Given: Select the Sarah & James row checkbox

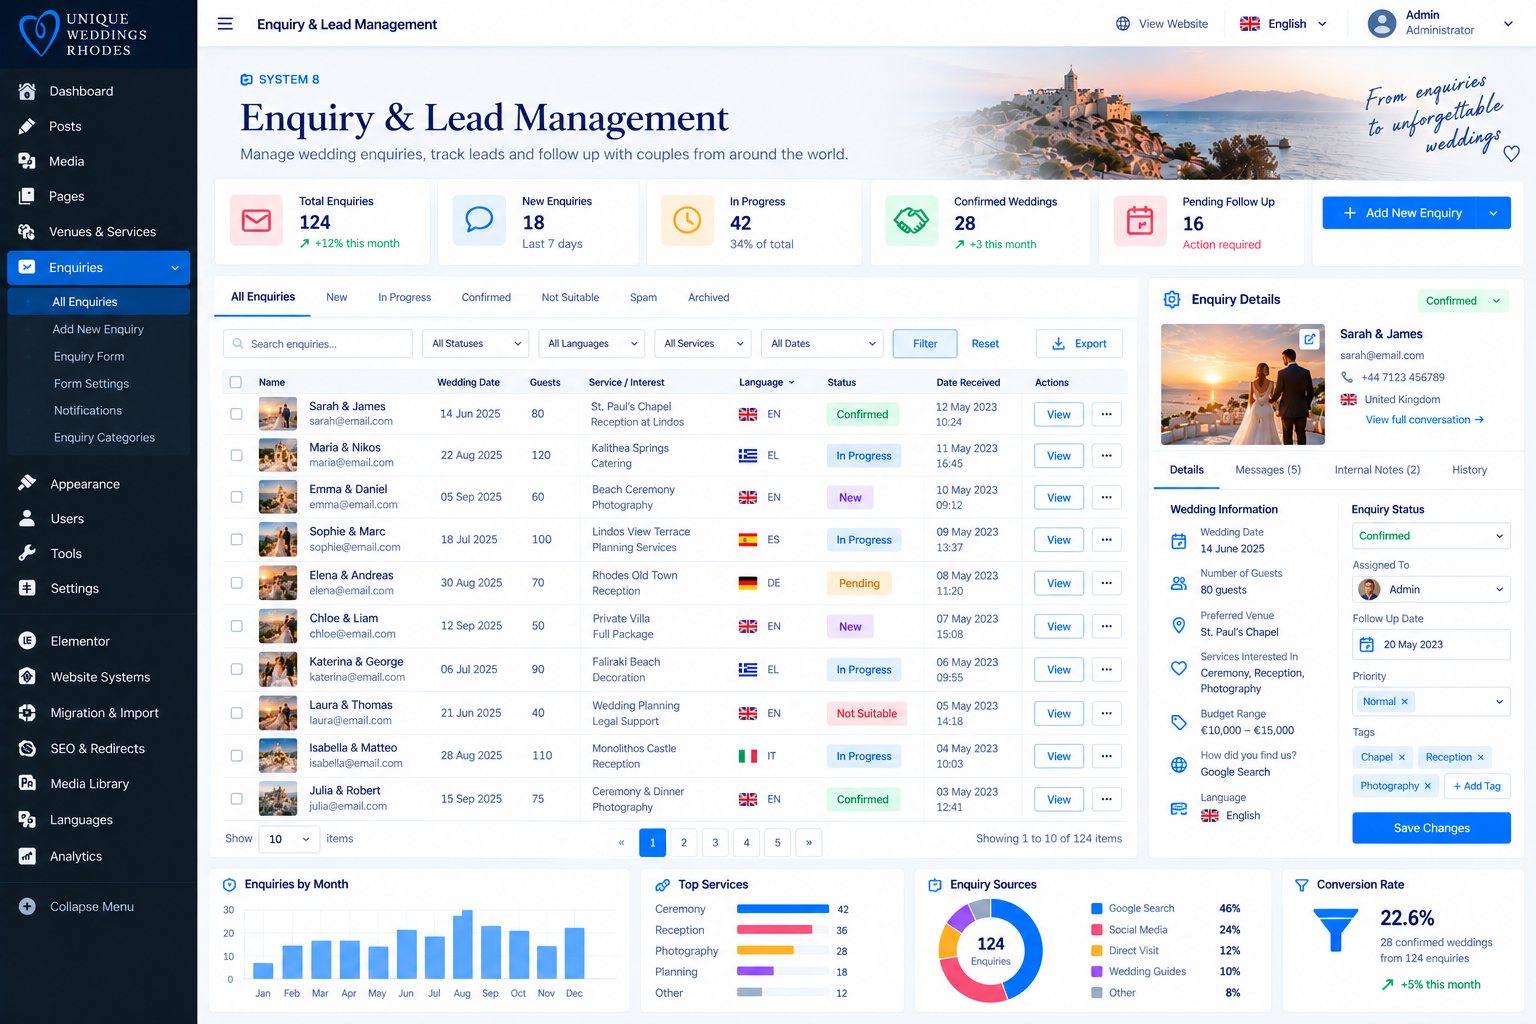Looking at the screenshot, I should pyautogui.click(x=236, y=414).
